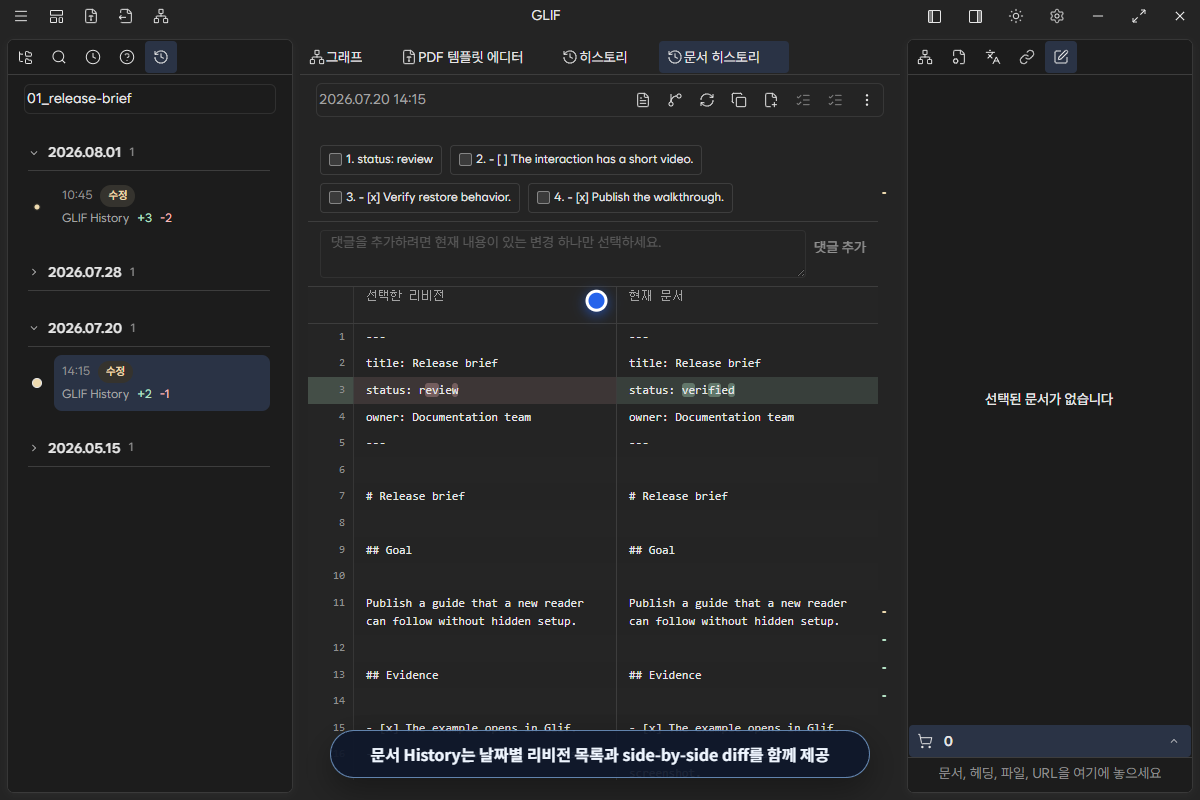
Task: Toggle the right sidebar panel icon
Action: 975,16
